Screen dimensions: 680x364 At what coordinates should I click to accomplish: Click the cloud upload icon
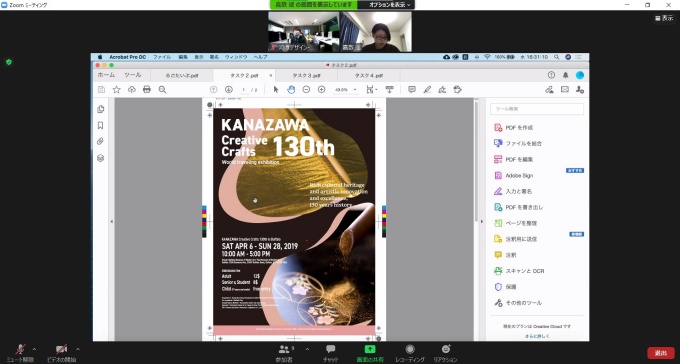pyautogui.click(x=131, y=89)
